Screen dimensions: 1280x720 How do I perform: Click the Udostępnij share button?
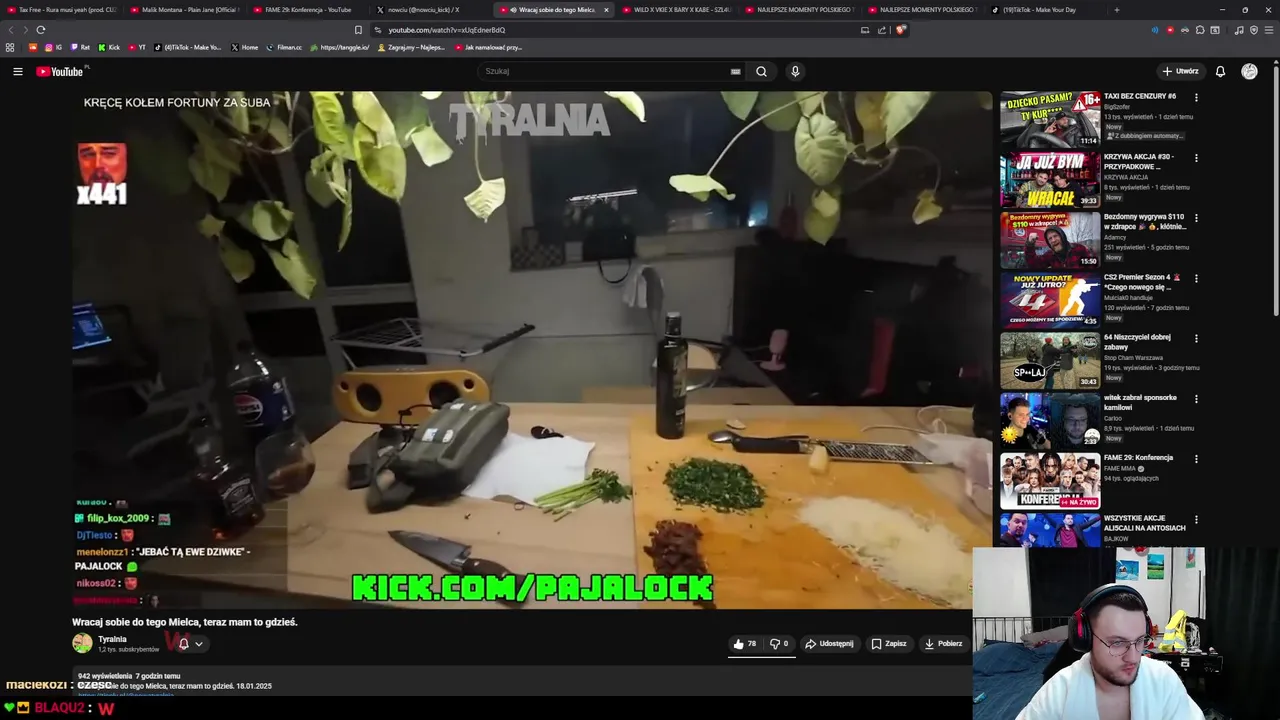pyautogui.click(x=829, y=644)
